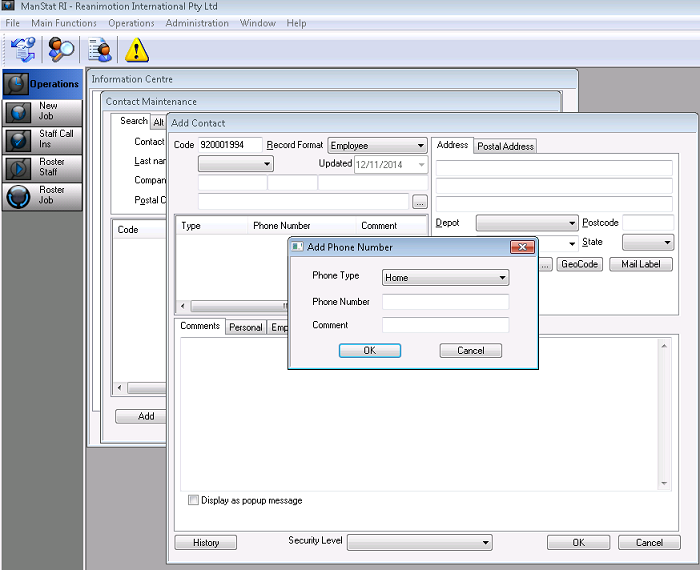Open the Administration menu

197,23
